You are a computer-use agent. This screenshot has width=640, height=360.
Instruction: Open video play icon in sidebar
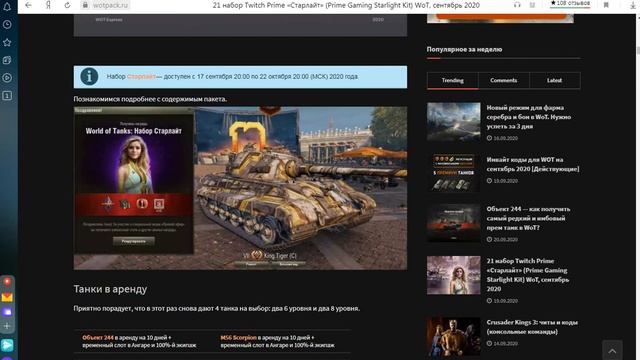click(7, 78)
